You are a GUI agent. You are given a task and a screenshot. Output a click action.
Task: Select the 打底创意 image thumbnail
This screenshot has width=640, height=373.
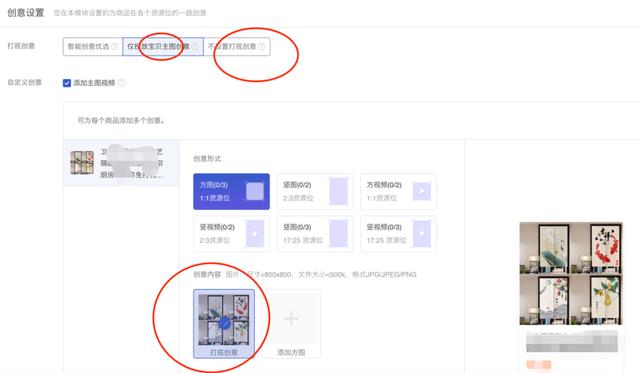pos(224,324)
